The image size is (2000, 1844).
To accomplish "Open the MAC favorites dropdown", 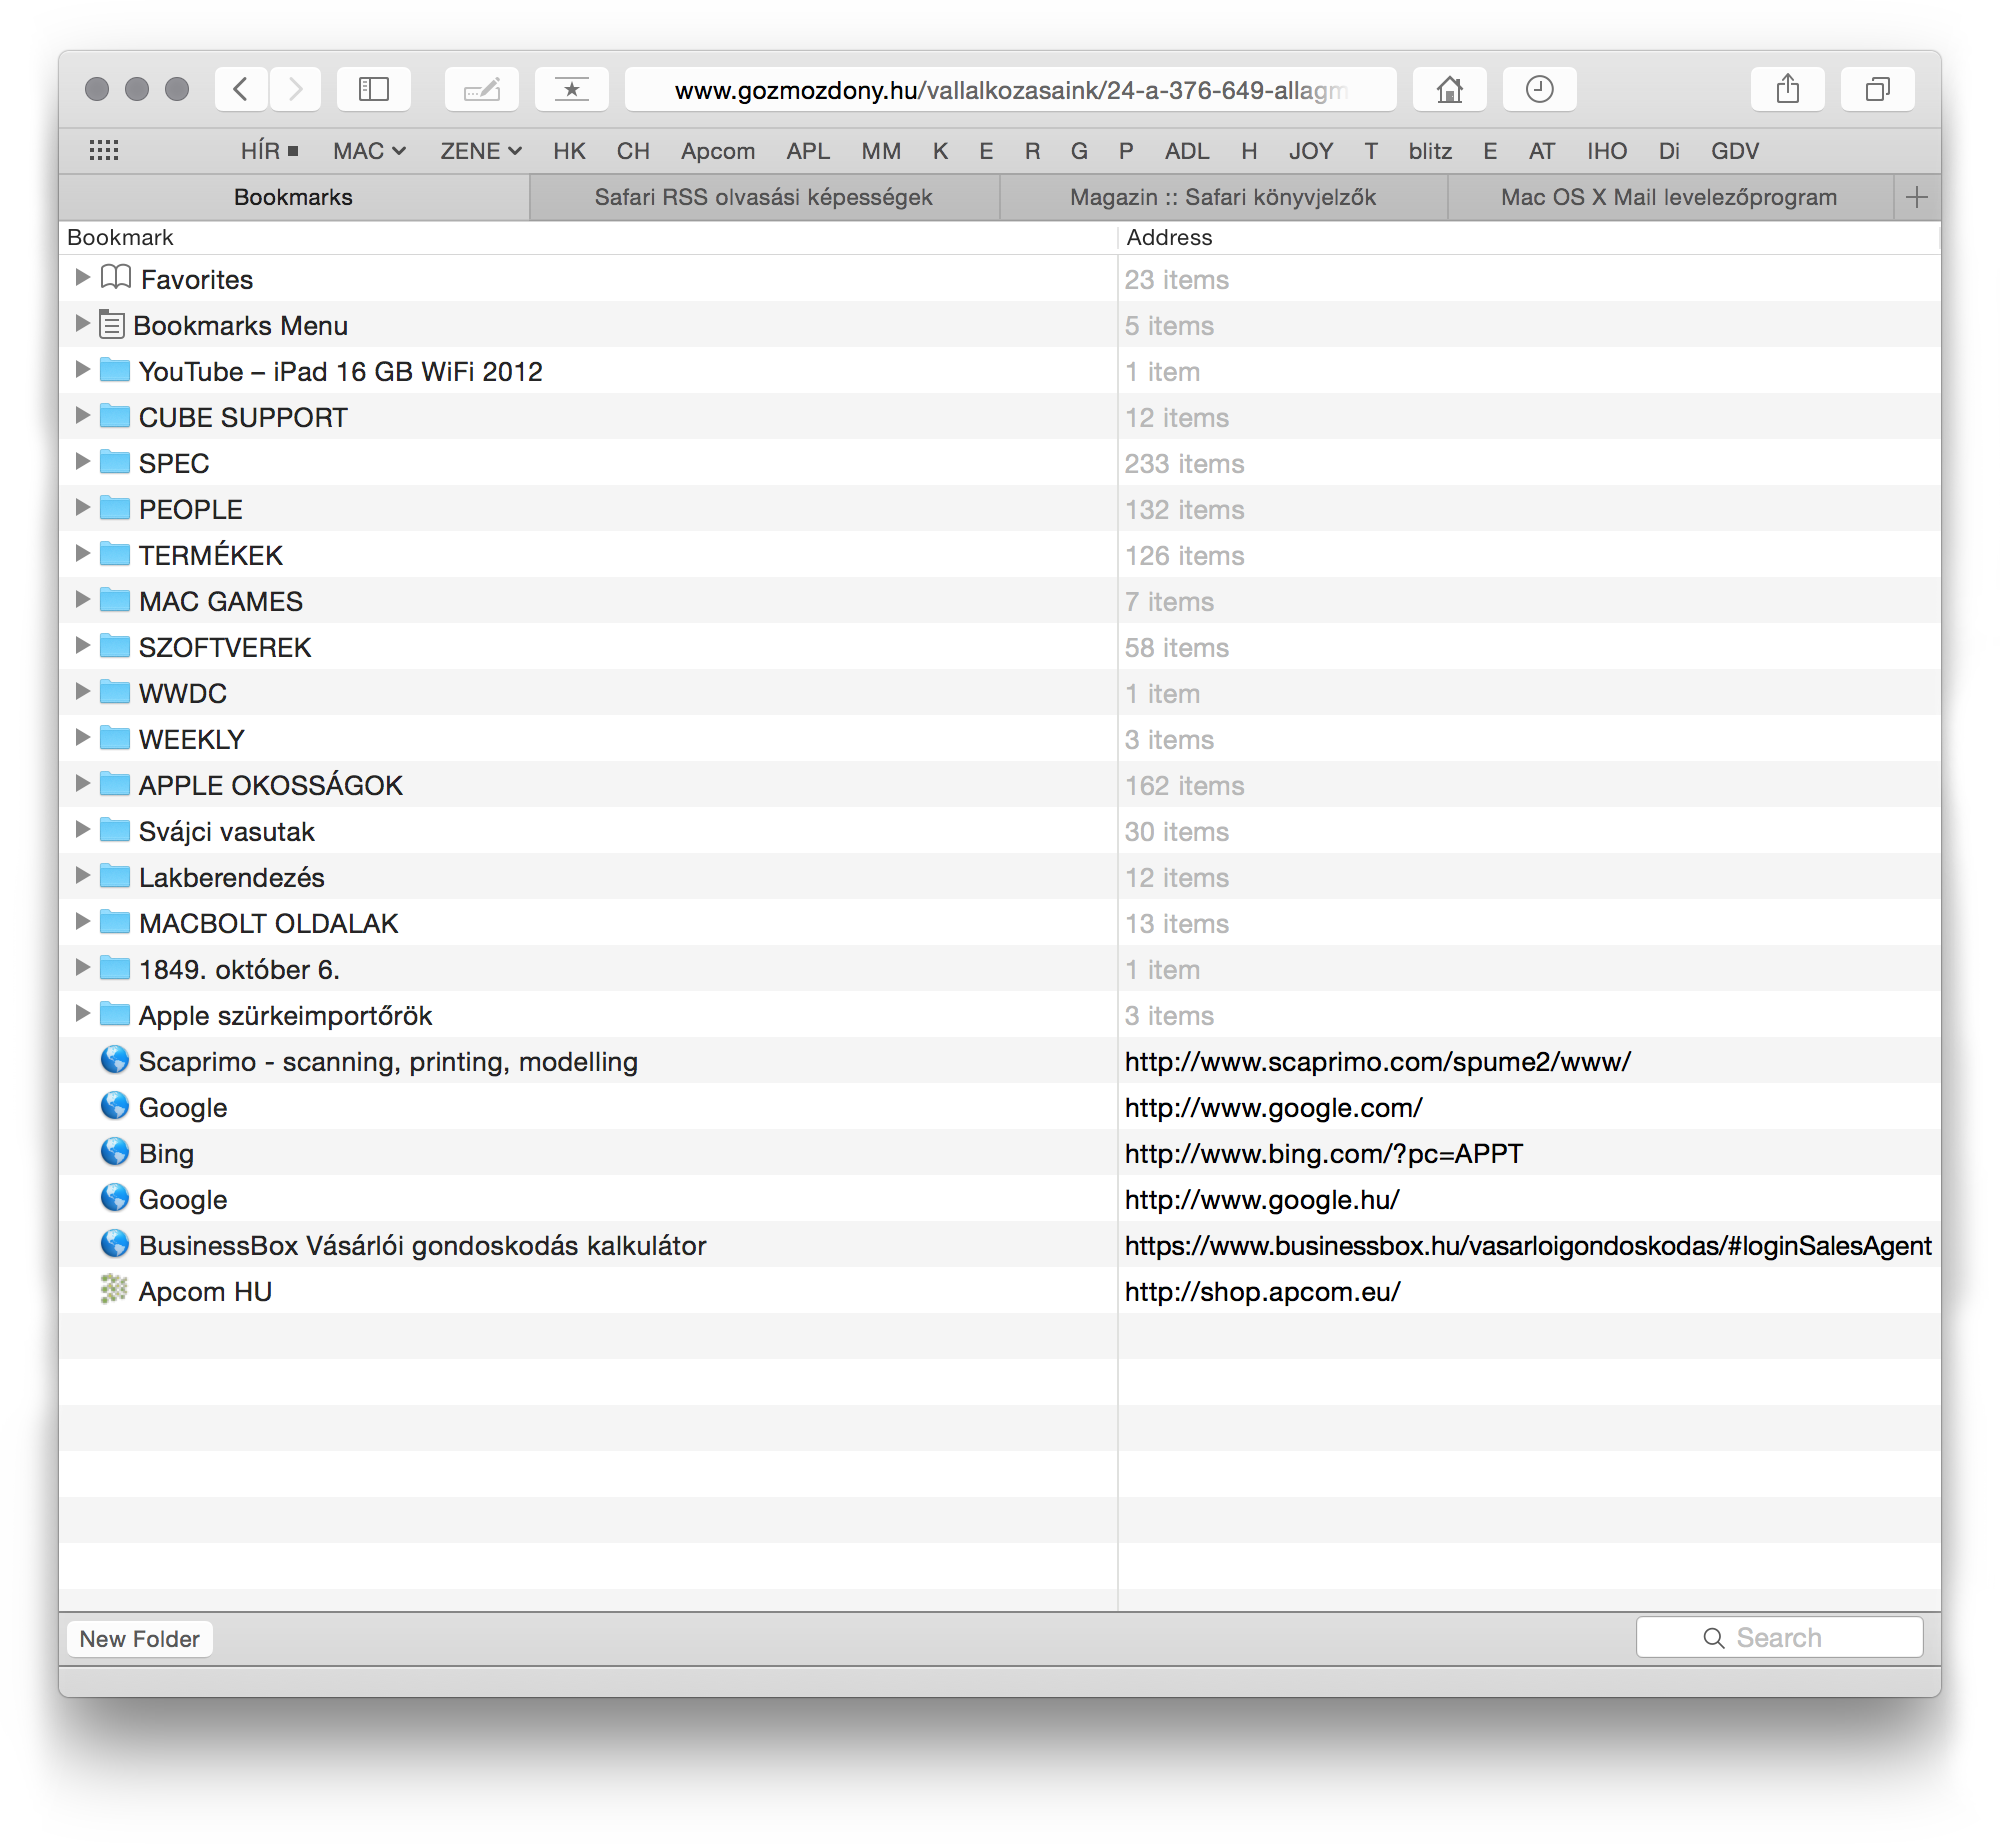I will (x=369, y=151).
